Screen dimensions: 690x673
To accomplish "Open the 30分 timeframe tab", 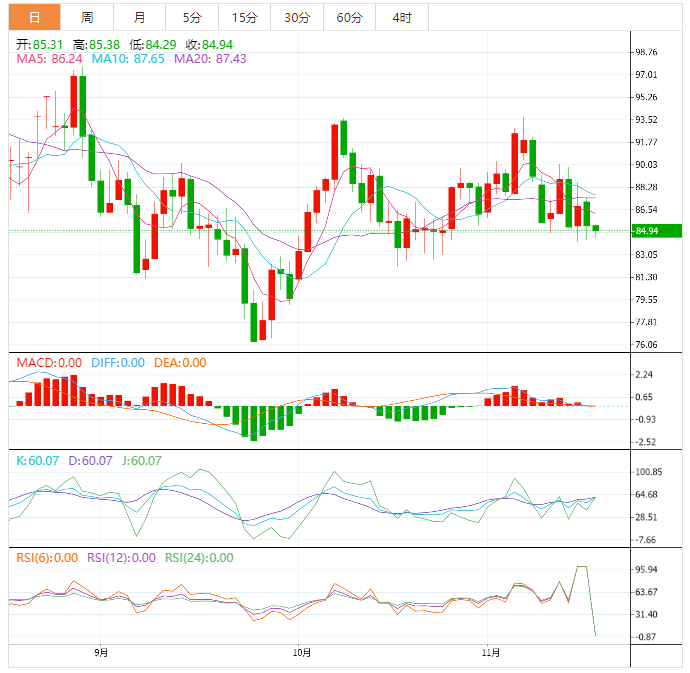I will tap(297, 18).
